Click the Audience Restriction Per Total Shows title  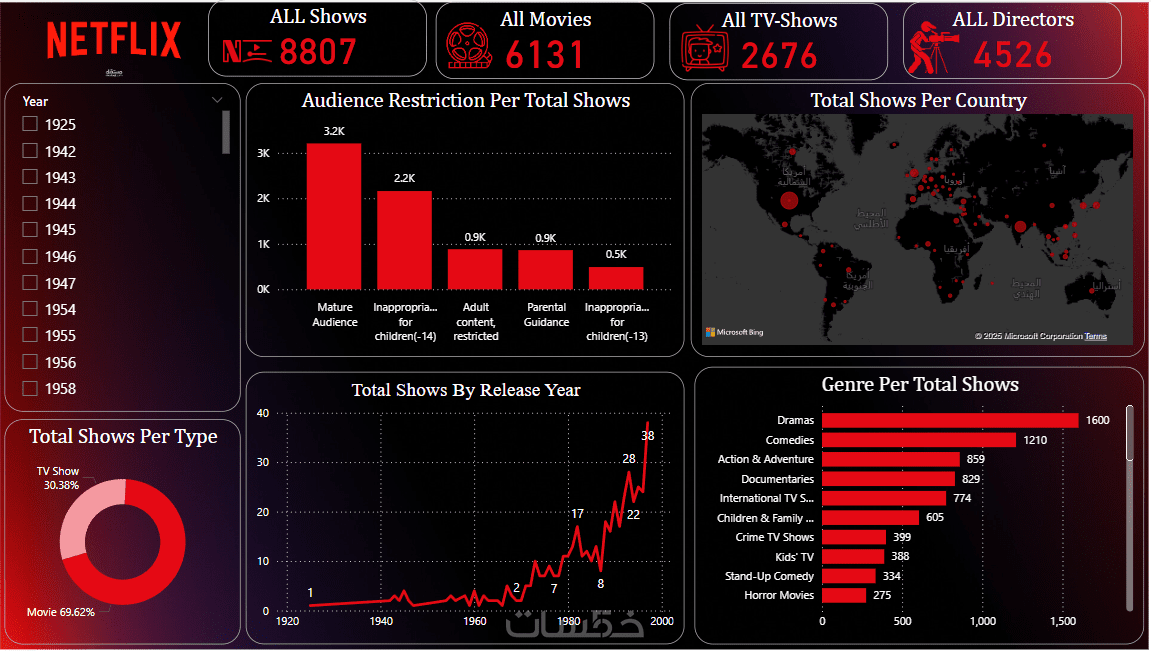466,101
